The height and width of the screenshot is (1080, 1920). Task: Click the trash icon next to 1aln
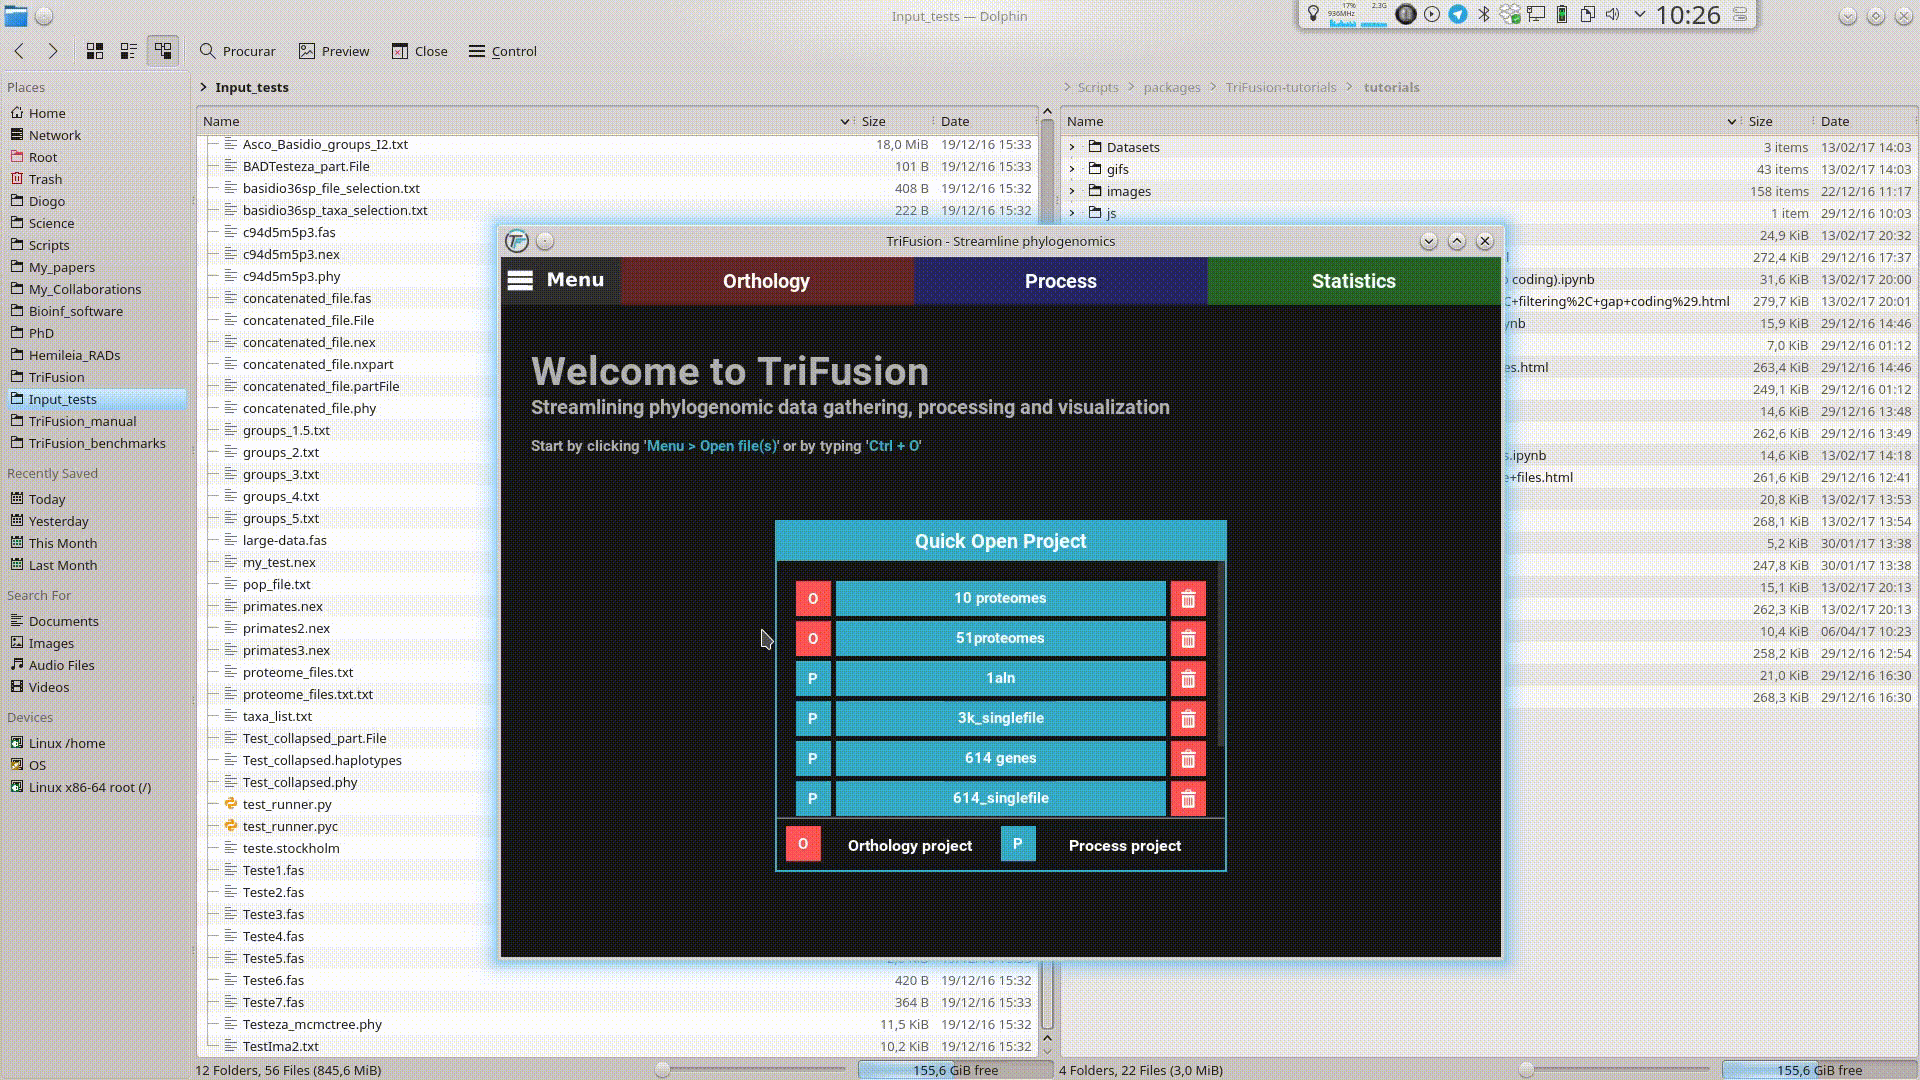coord(1188,679)
